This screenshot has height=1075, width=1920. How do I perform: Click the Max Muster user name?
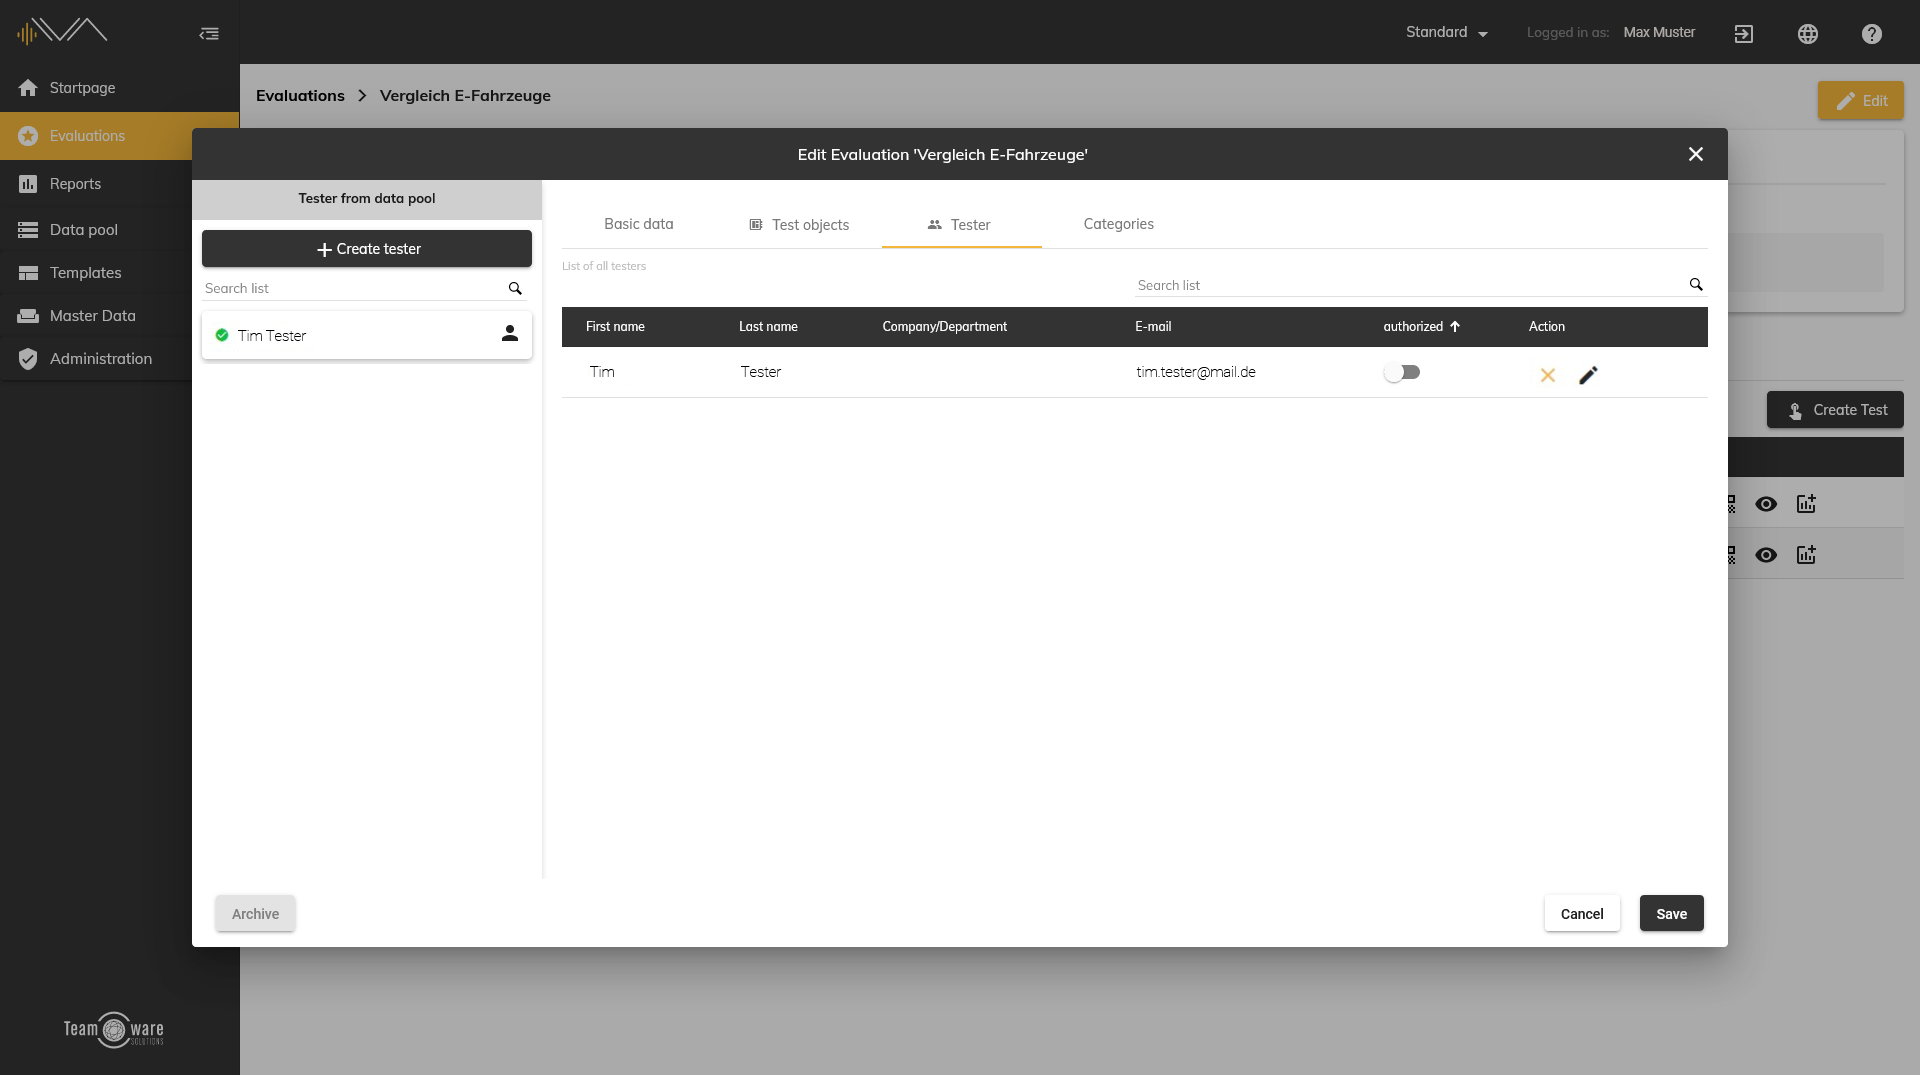1659,33
